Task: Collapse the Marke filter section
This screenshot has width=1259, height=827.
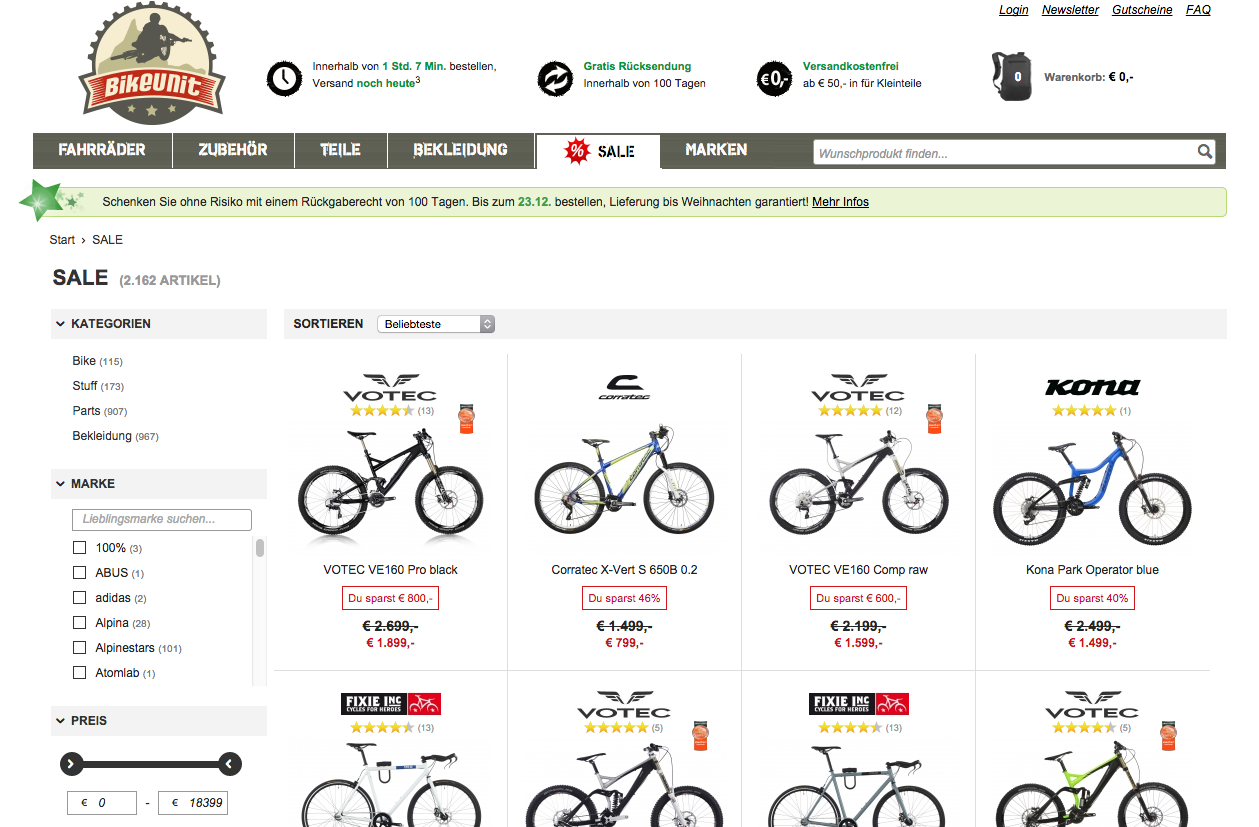Action: (61, 484)
